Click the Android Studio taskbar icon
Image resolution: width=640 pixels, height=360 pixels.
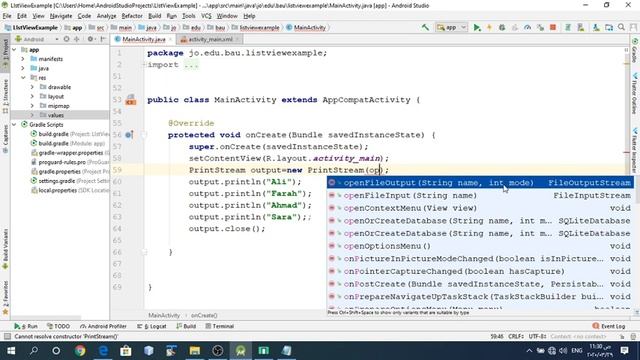point(240,351)
